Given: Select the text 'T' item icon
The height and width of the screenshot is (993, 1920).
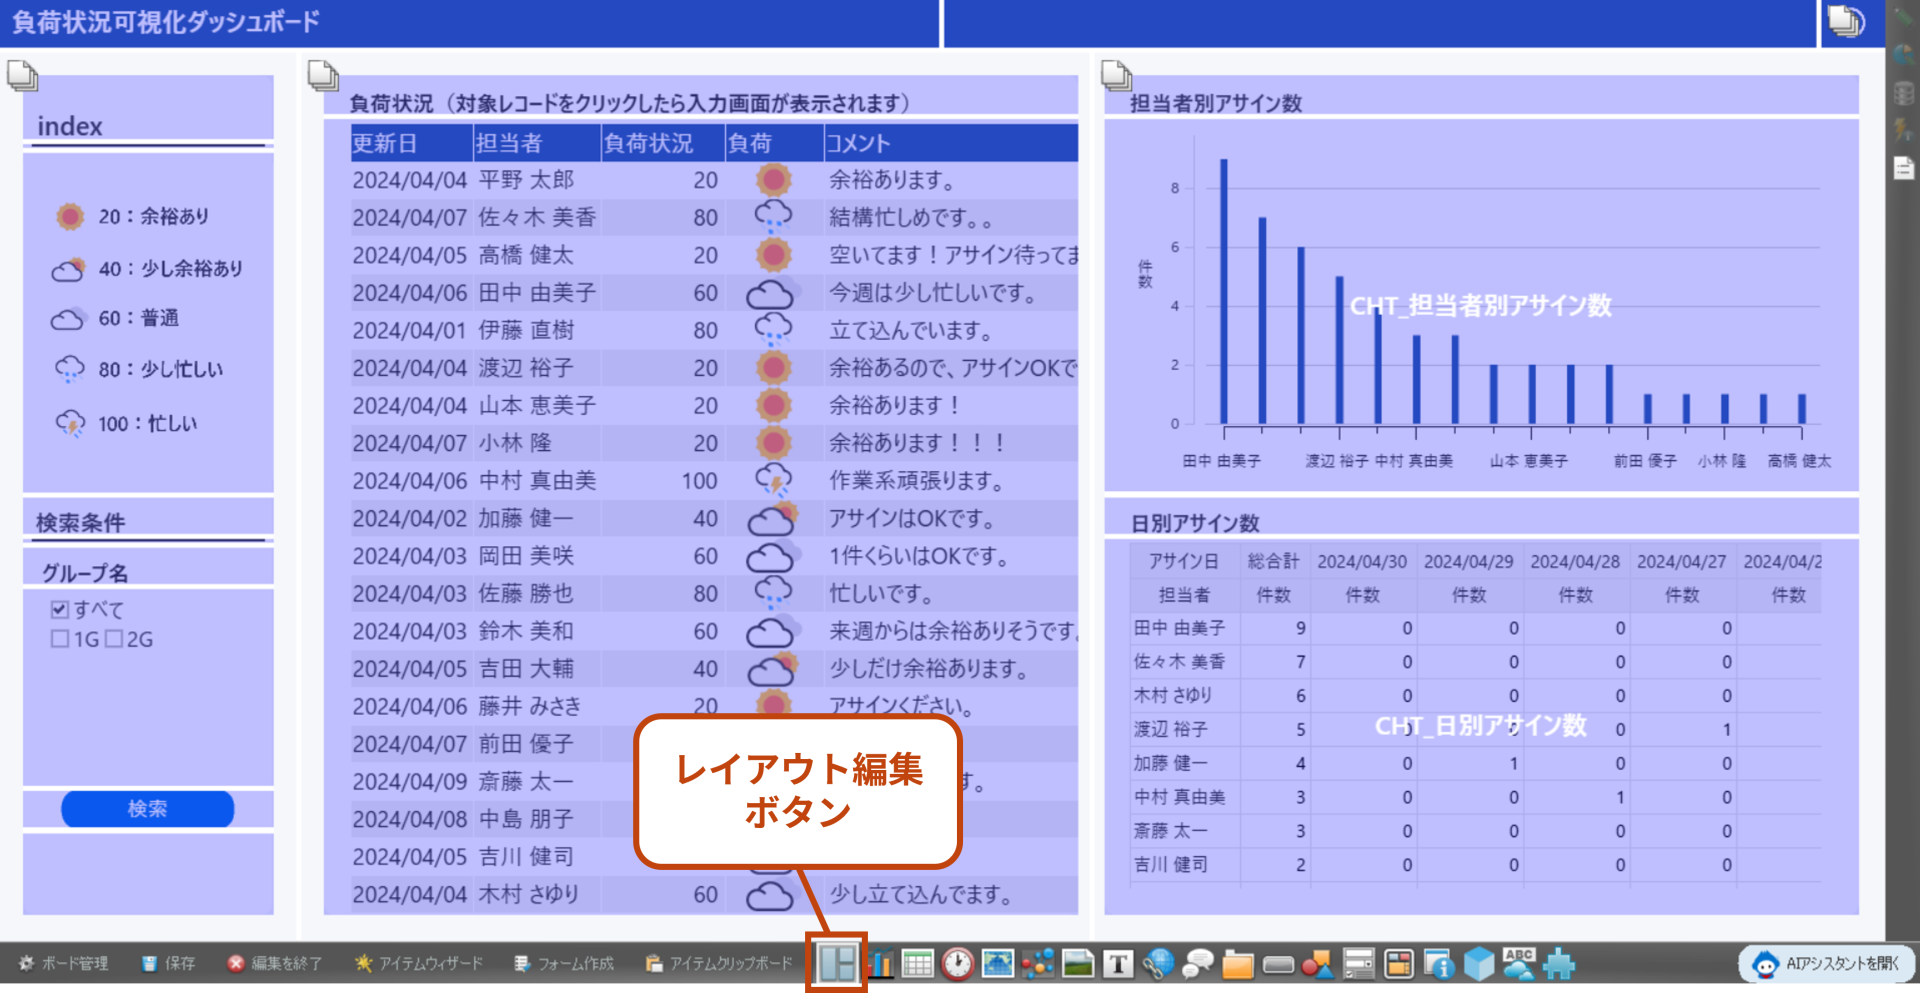Looking at the screenshot, I should (x=1118, y=963).
